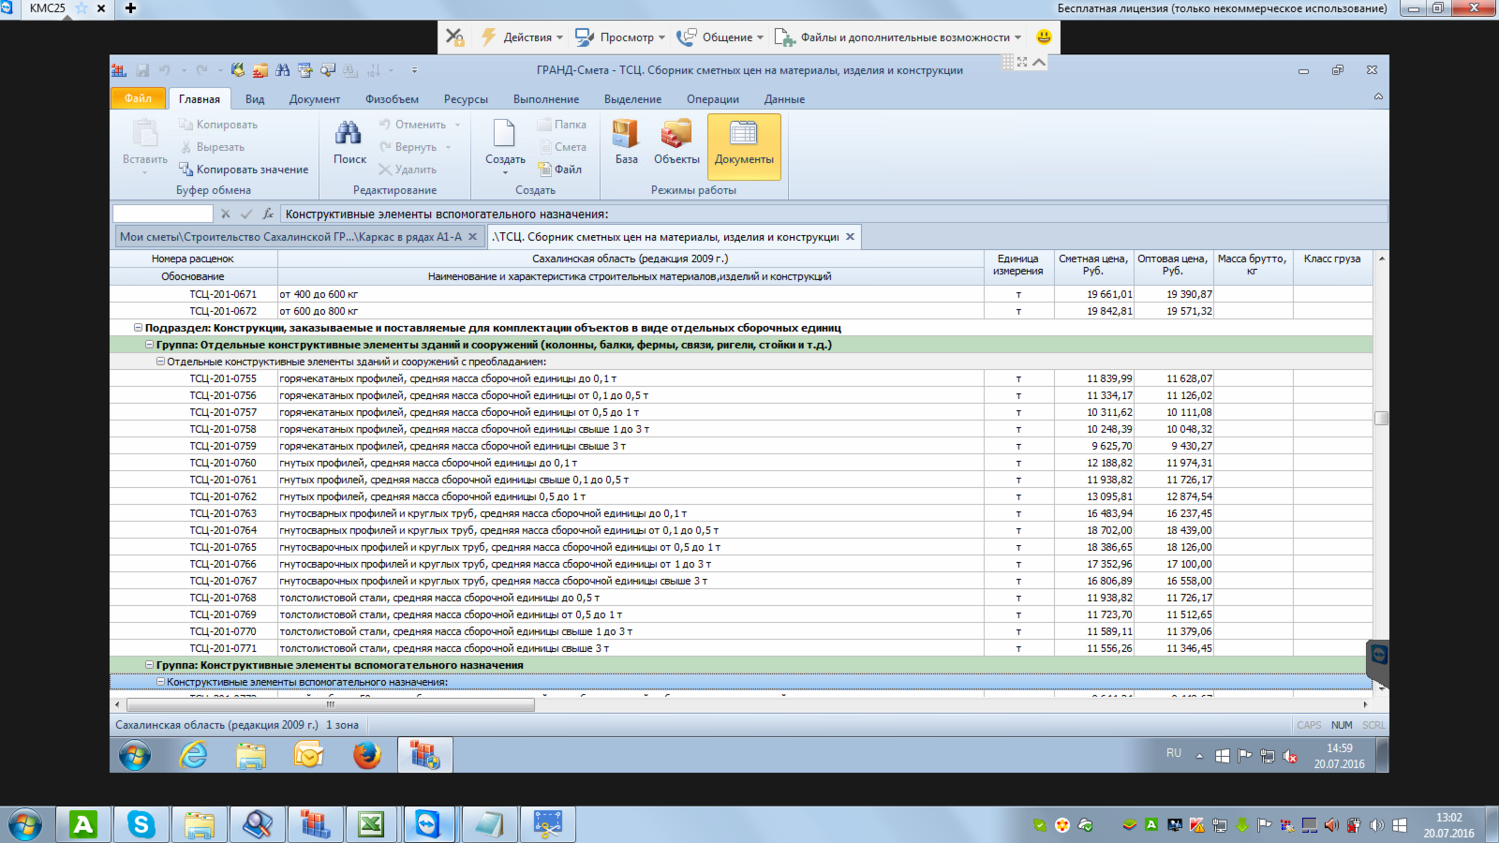The width and height of the screenshot is (1499, 843).
Task: Collapse Группа: Отдельные конструктивные элементы зданий
Action: tap(149, 345)
